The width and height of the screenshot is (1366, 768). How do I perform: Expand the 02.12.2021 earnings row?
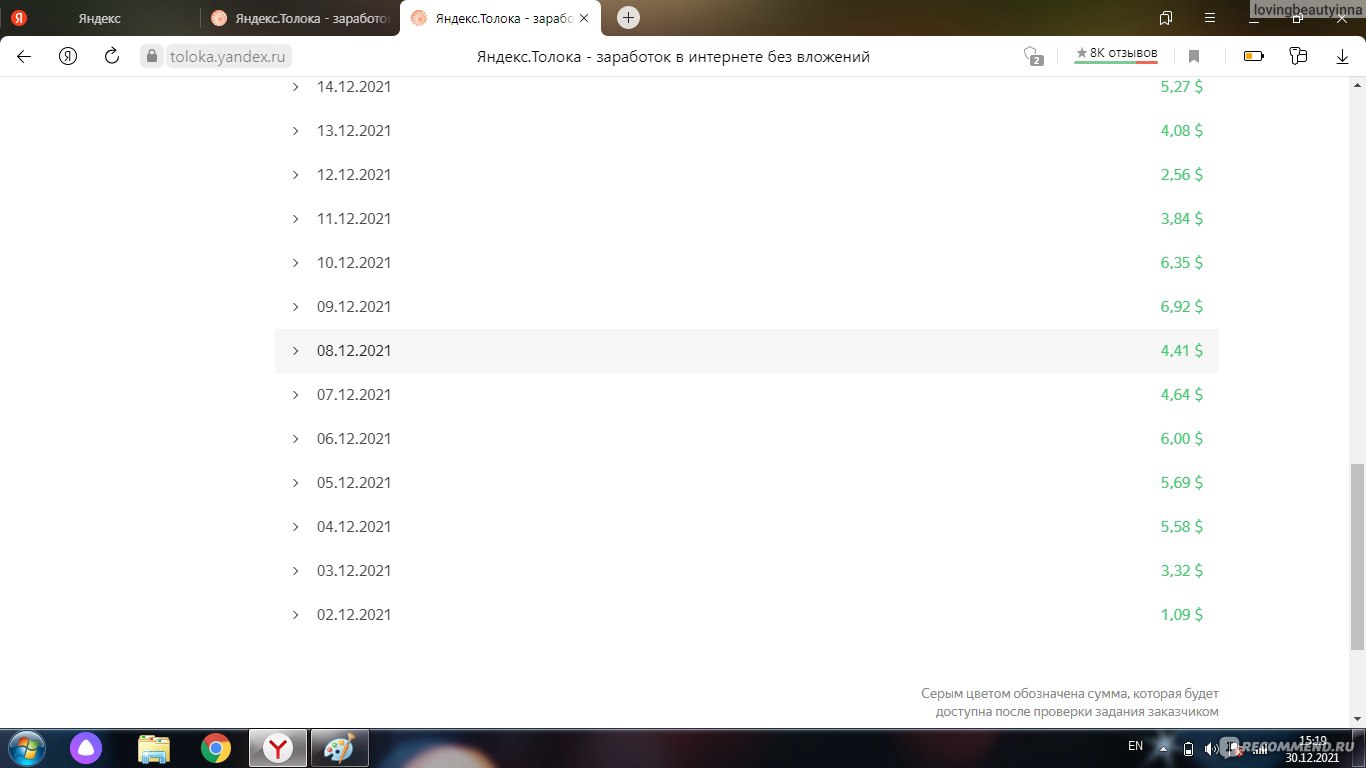(747, 615)
